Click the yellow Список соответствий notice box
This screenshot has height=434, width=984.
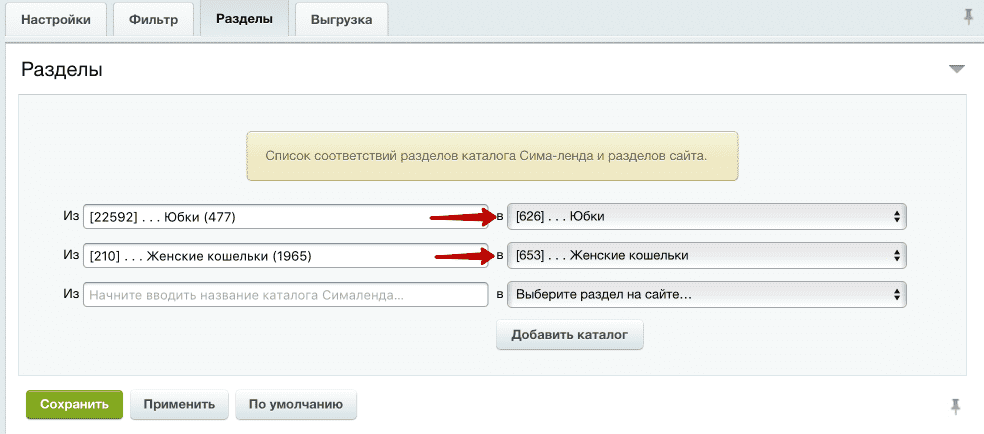492,156
